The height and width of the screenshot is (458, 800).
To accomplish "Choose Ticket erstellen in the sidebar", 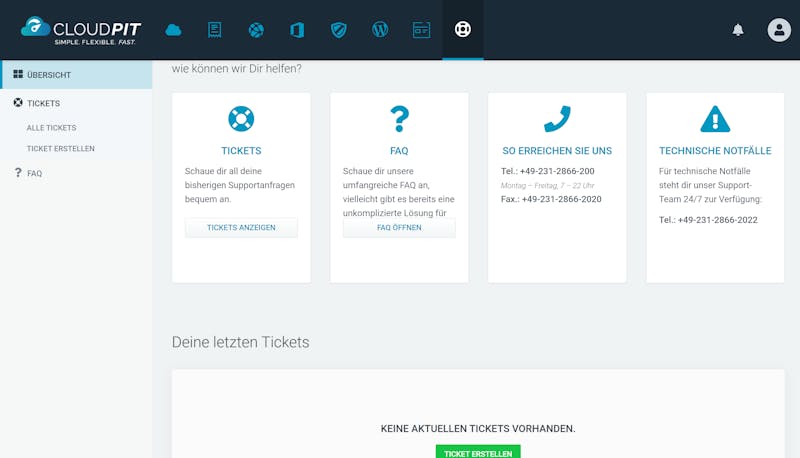I will click(61, 148).
